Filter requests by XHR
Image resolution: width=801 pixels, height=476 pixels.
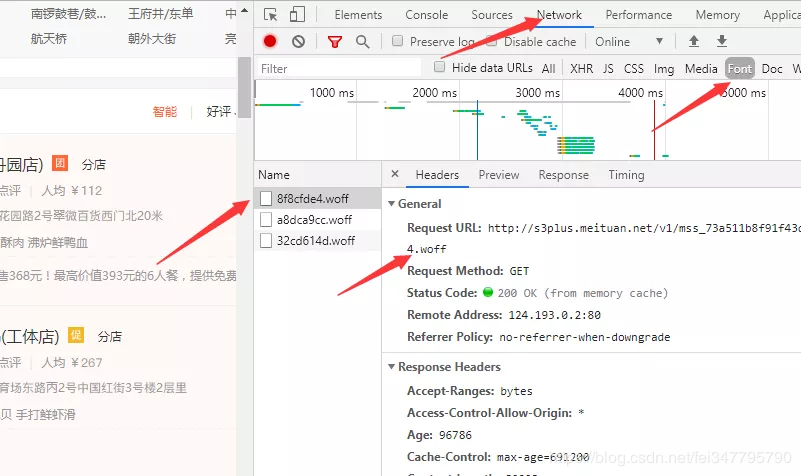coord(582,68)
